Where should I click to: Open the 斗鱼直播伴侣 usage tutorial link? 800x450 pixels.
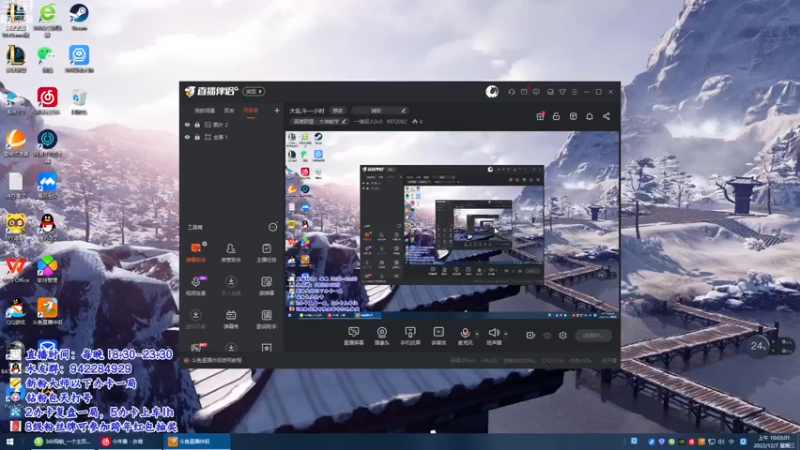pyautogui.click(x=216, y=360)
